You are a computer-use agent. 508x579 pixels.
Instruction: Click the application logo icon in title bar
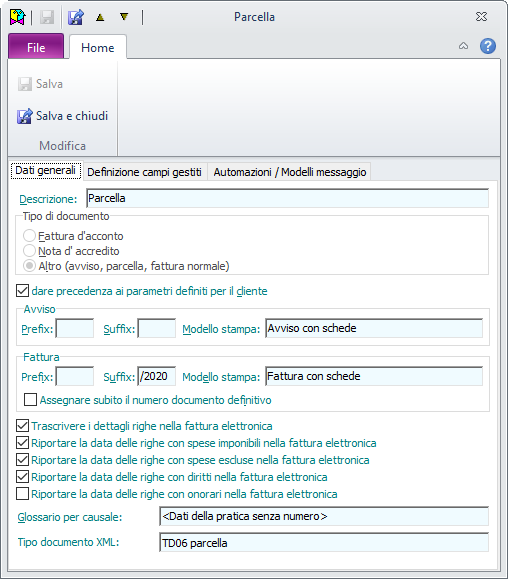click(17, 17)
